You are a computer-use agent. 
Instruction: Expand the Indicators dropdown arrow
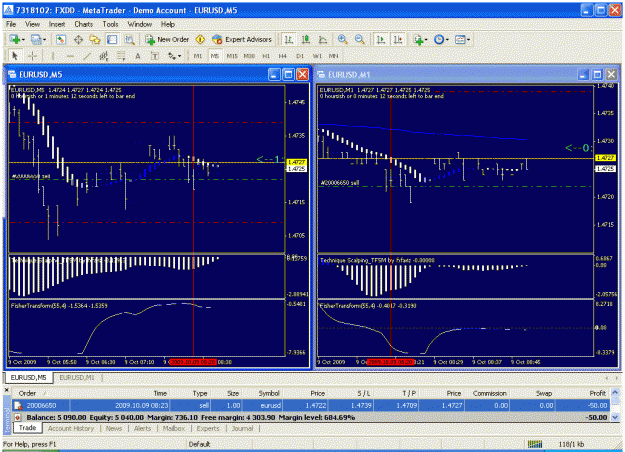(426, 39)
